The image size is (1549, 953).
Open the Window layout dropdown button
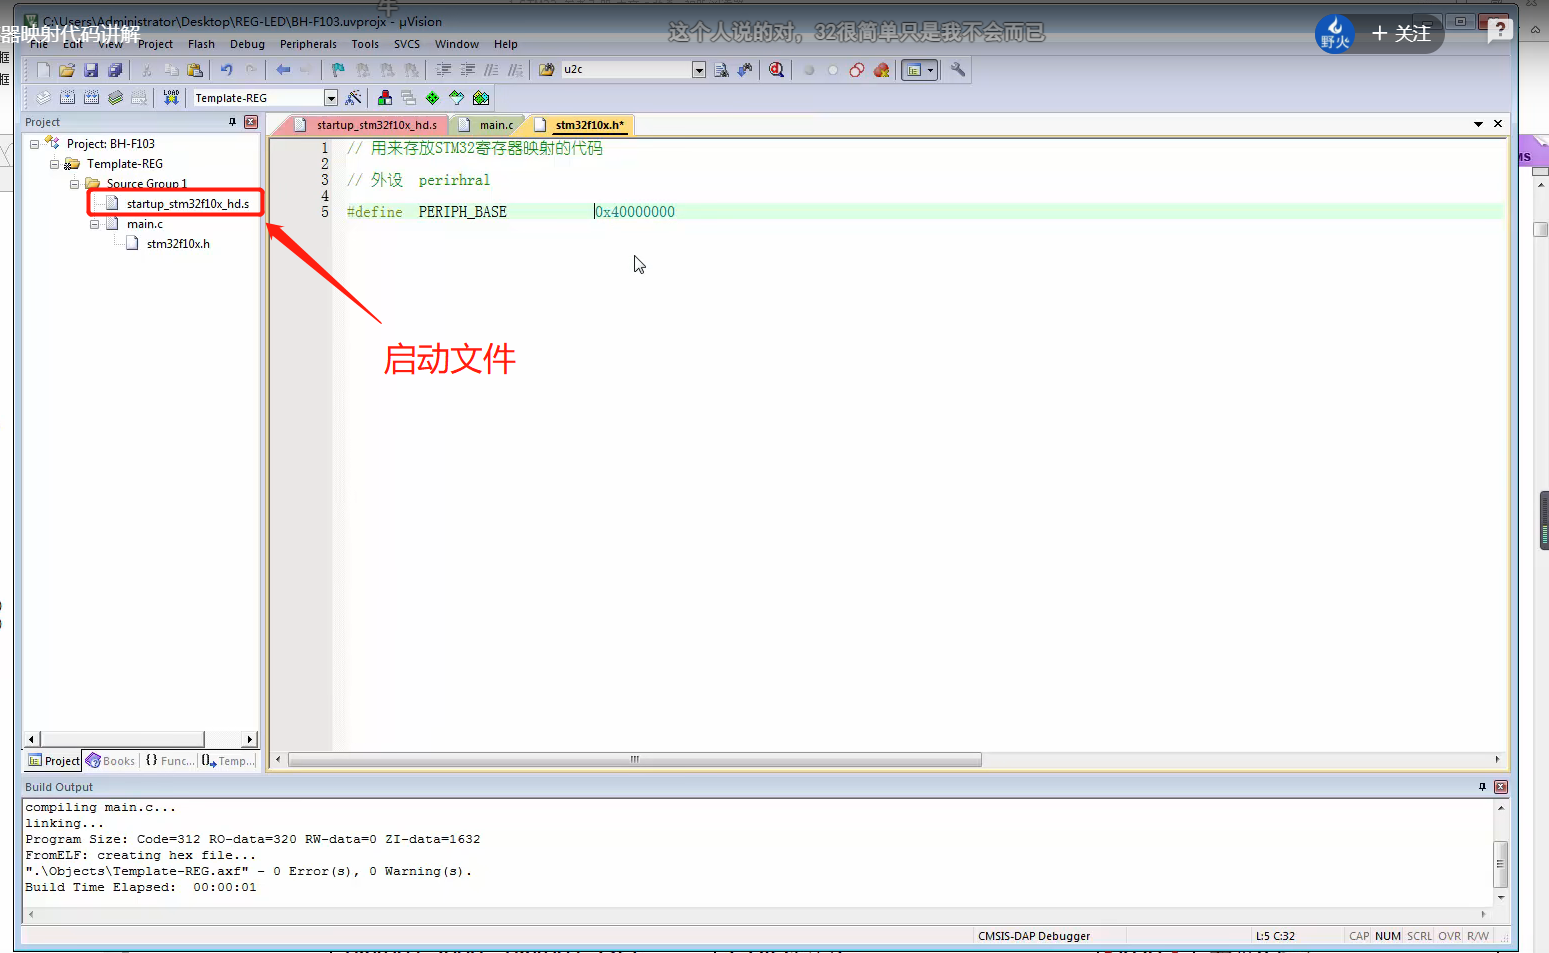click(919, 70)
